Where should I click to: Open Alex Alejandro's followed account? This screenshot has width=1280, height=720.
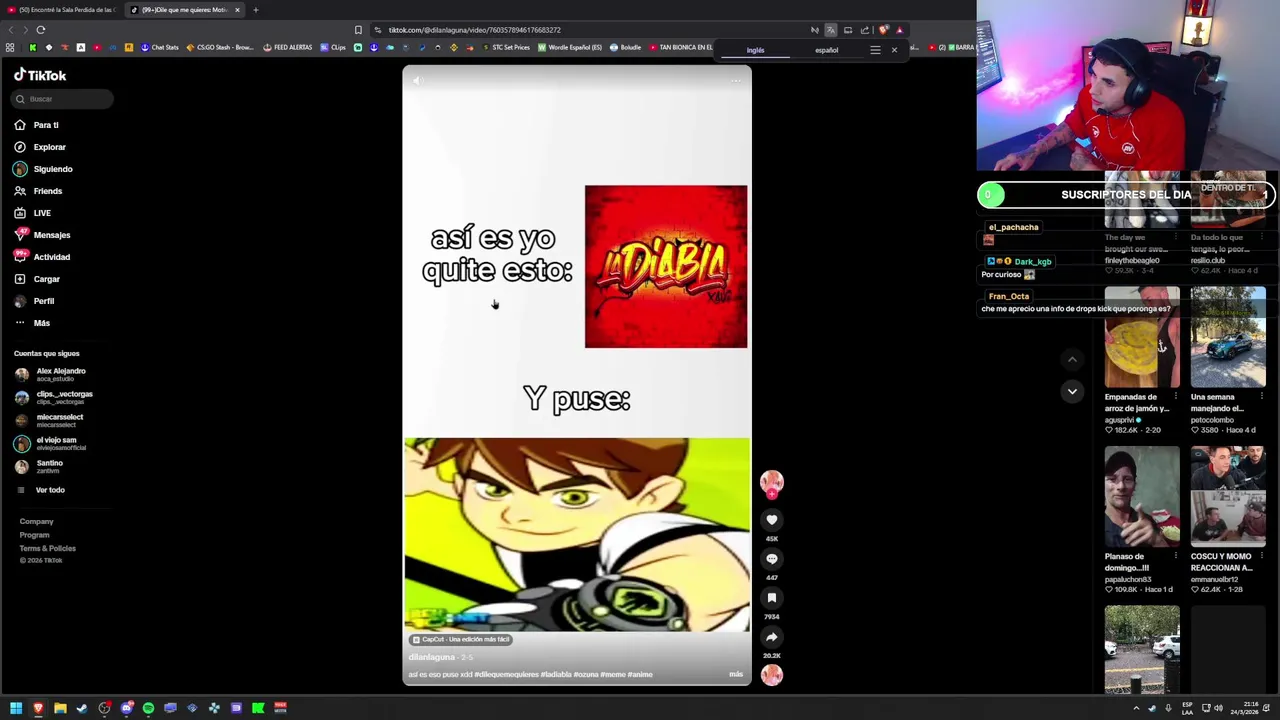[50, 374]
